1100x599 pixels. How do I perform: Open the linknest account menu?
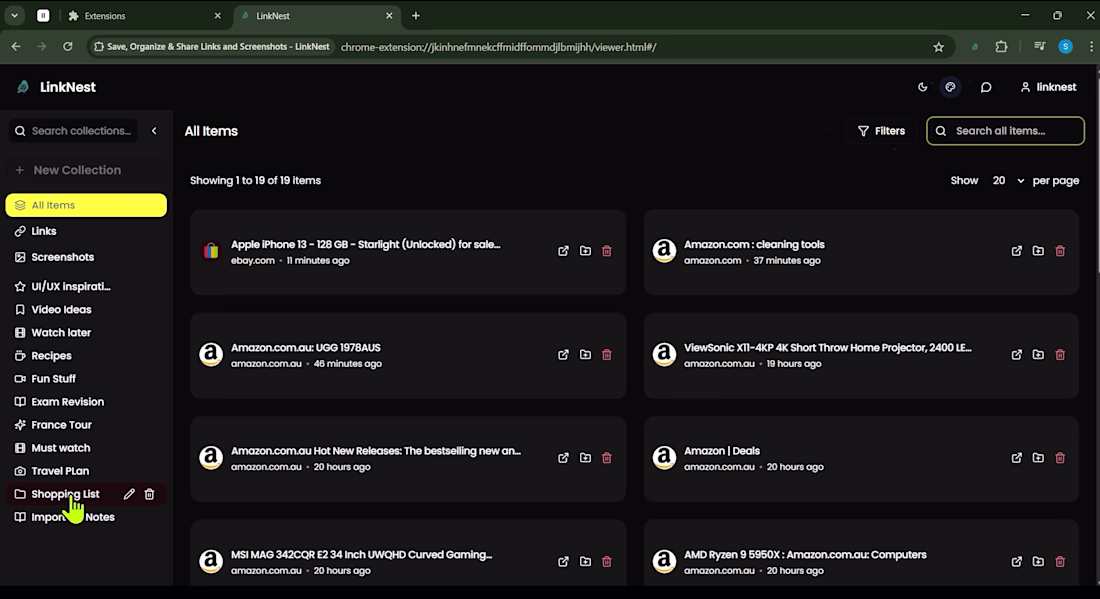click(x=1048, y=87)
